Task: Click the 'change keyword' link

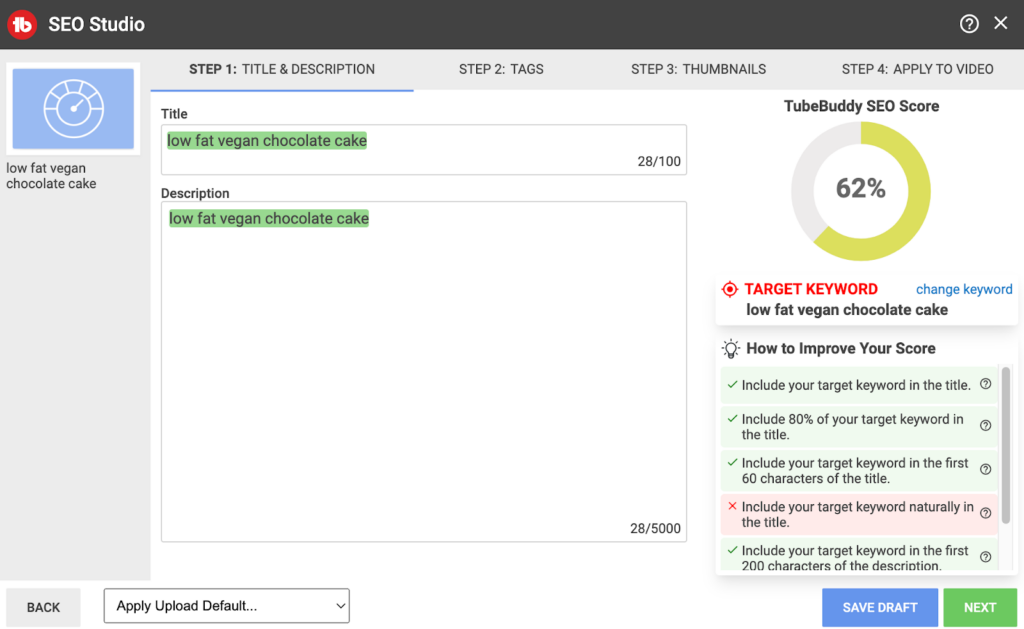Action: tap(963, 289)
